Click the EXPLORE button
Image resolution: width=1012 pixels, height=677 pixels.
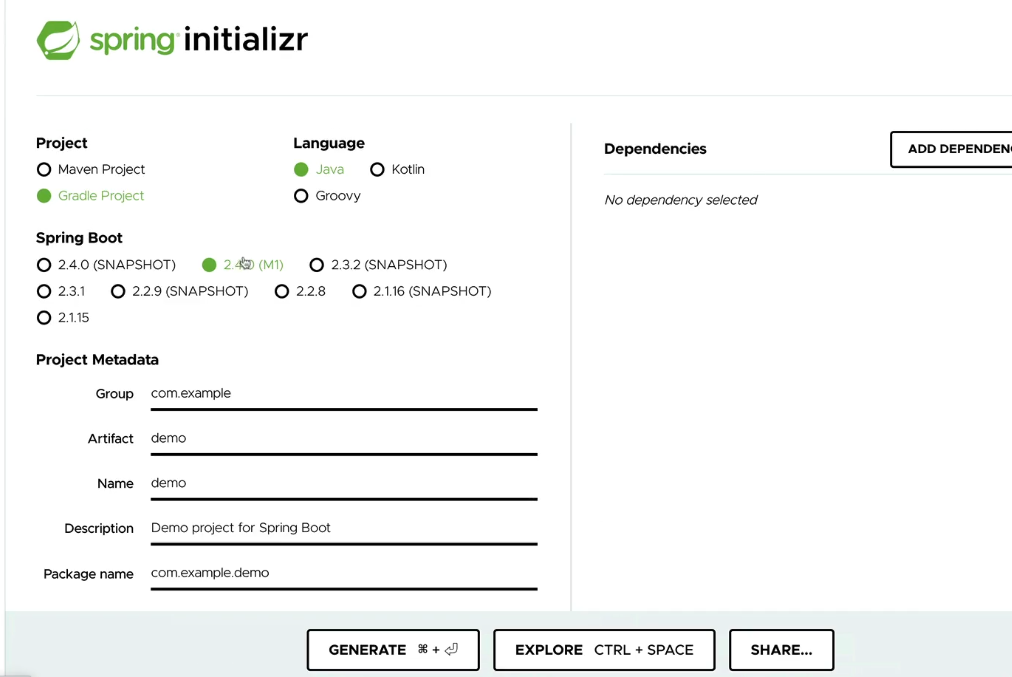tap(604, 650)
